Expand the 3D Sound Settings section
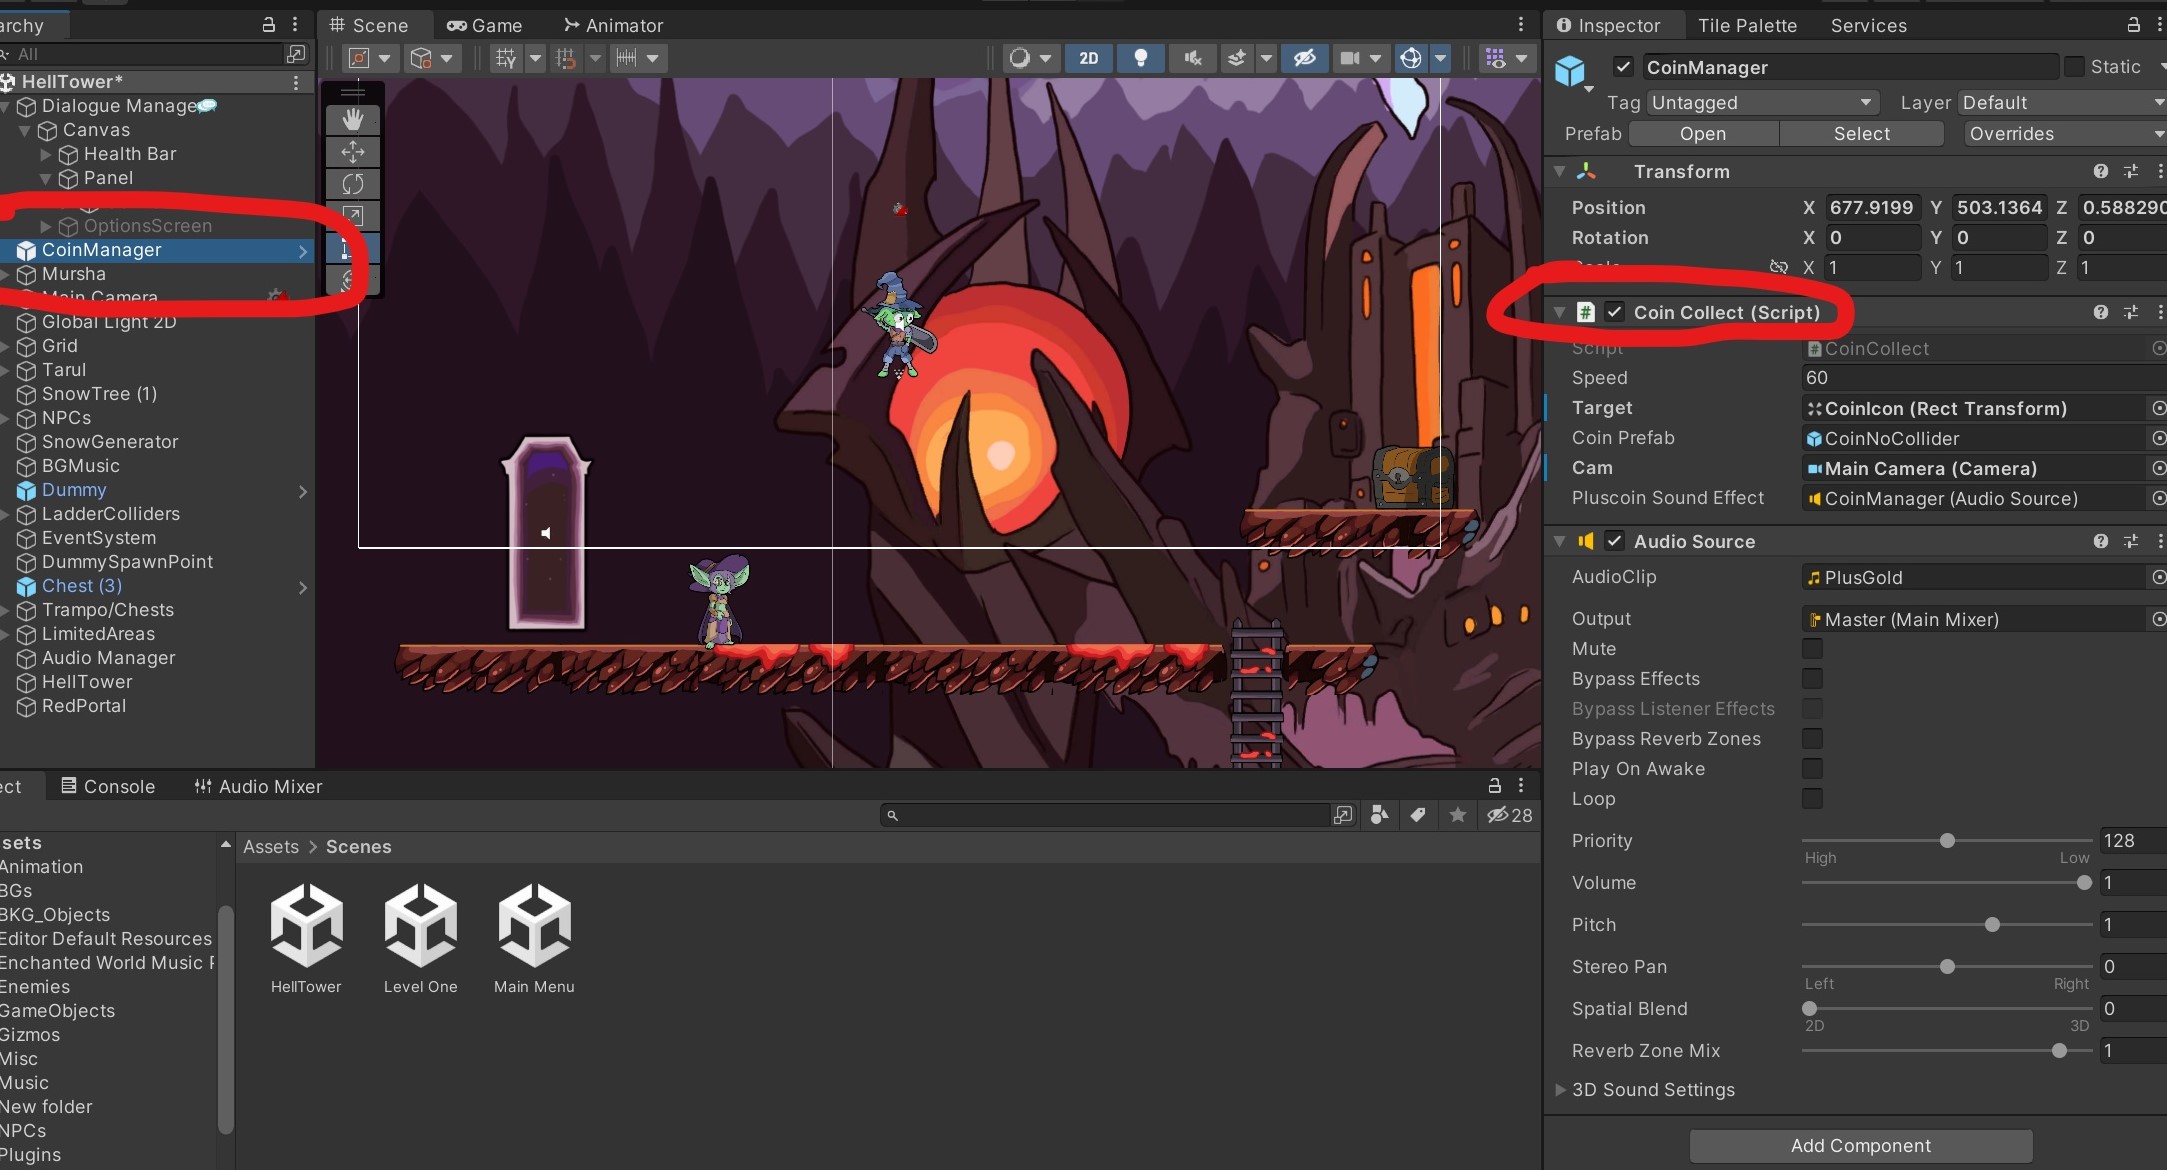The image size is (2167, 1170). pyautogui.click(x=1560, y=1090)
